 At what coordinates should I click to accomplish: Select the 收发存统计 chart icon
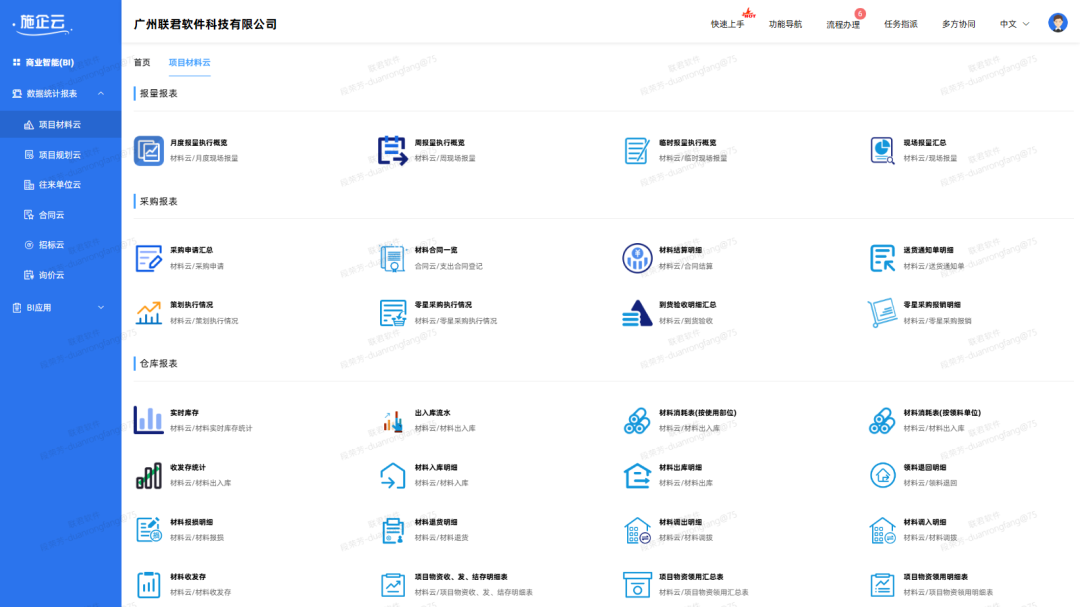[x=149, y=475]
